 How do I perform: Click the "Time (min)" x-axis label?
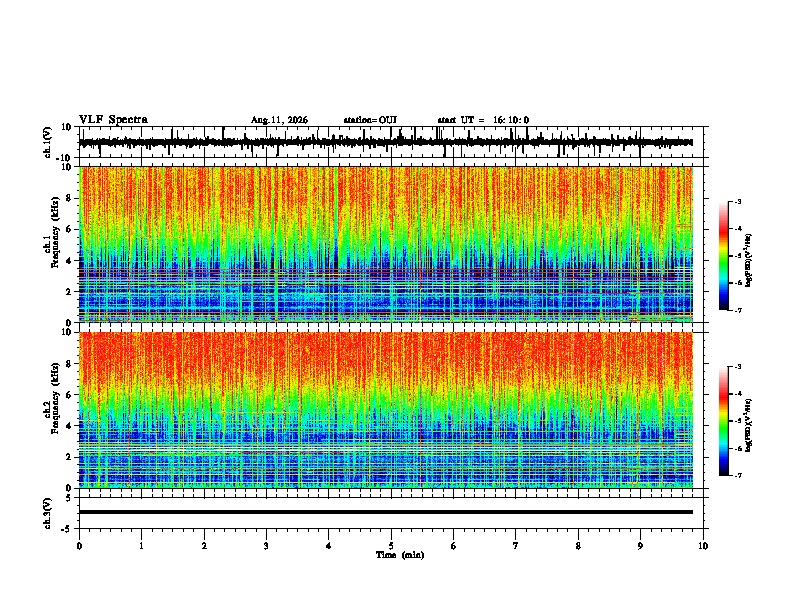[400, 555]
